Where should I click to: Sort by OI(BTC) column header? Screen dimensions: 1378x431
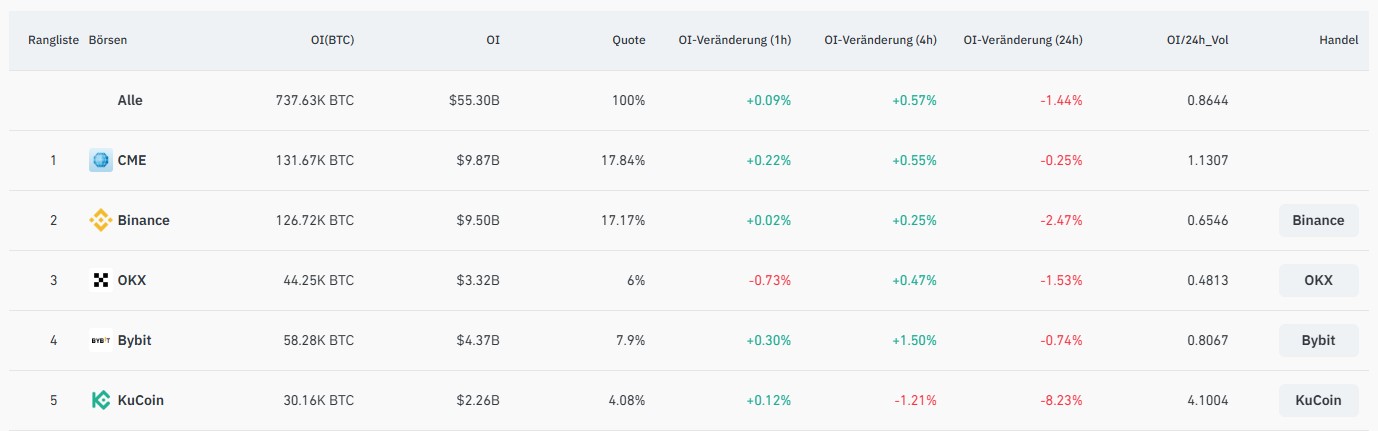tap(332, 40)
